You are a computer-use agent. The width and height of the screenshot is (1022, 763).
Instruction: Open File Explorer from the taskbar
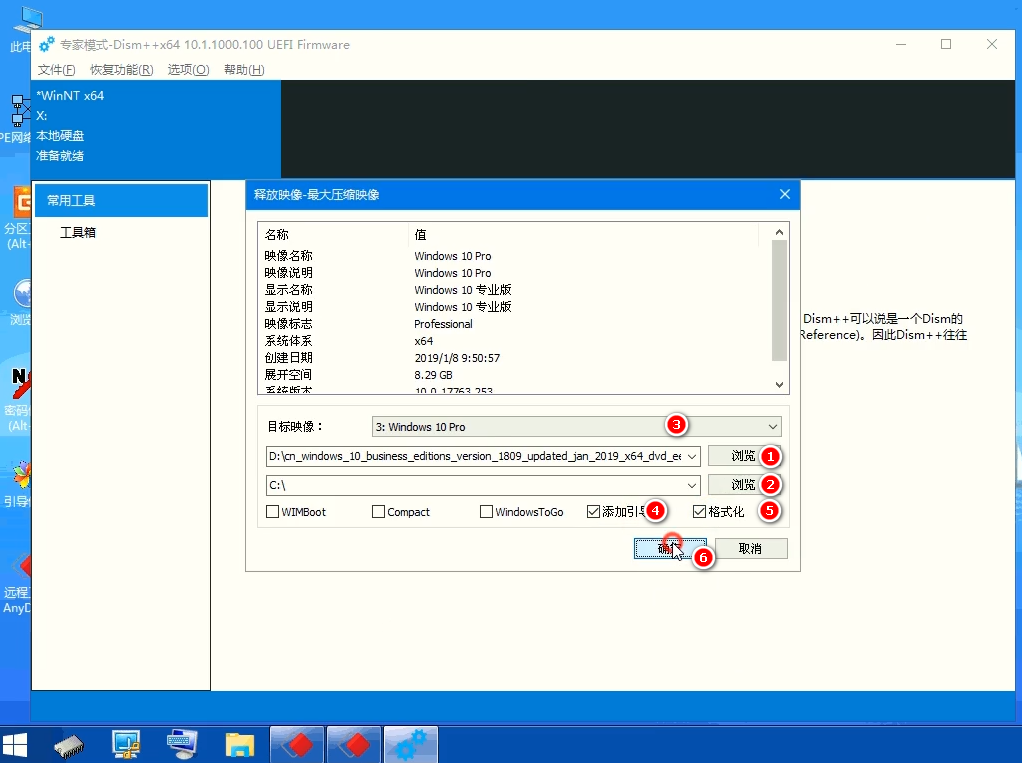(239, 745)
